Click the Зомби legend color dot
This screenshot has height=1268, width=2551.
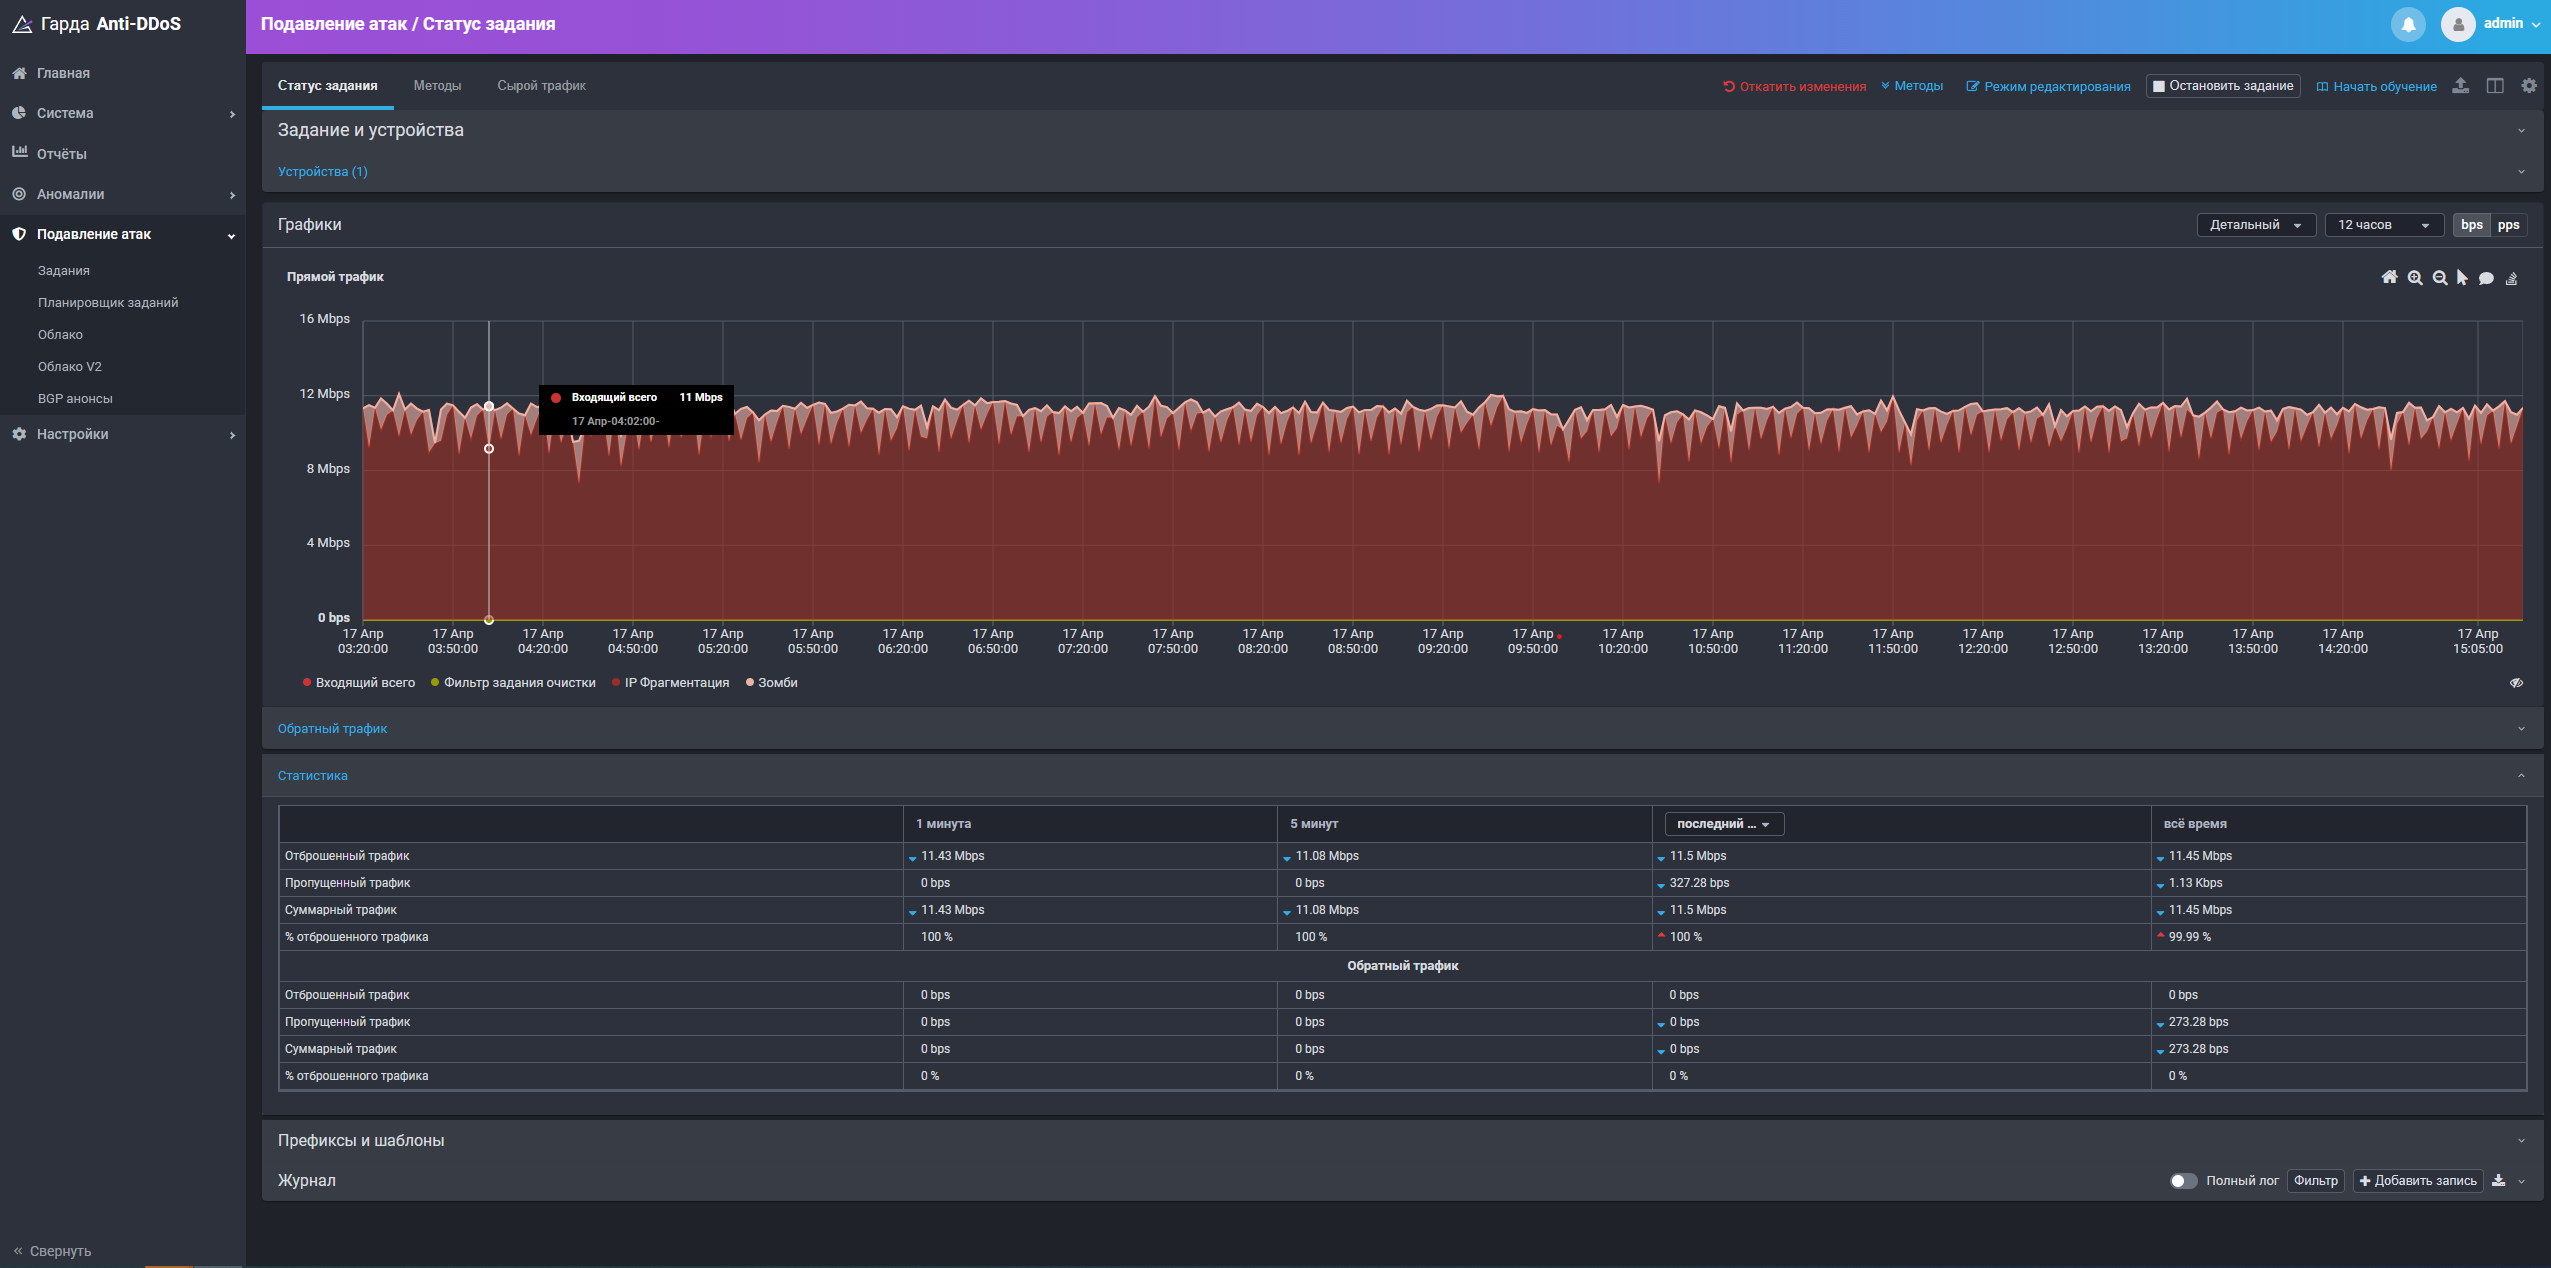(x=750, y=683)
